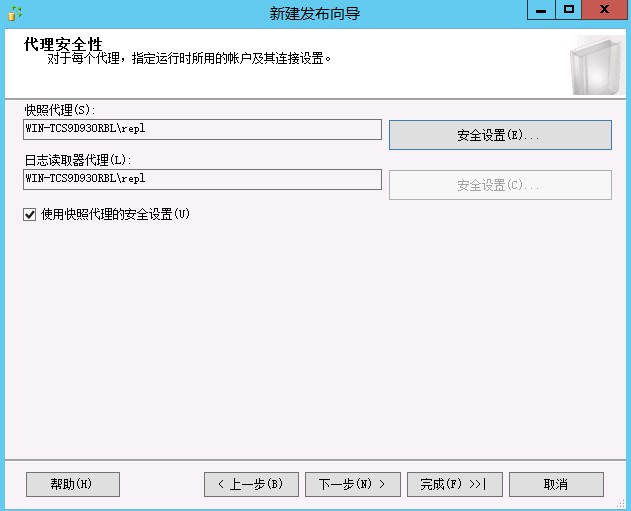
Task: Toggle 使用快照代理的安全设置 checkbox
Action: 30,214
